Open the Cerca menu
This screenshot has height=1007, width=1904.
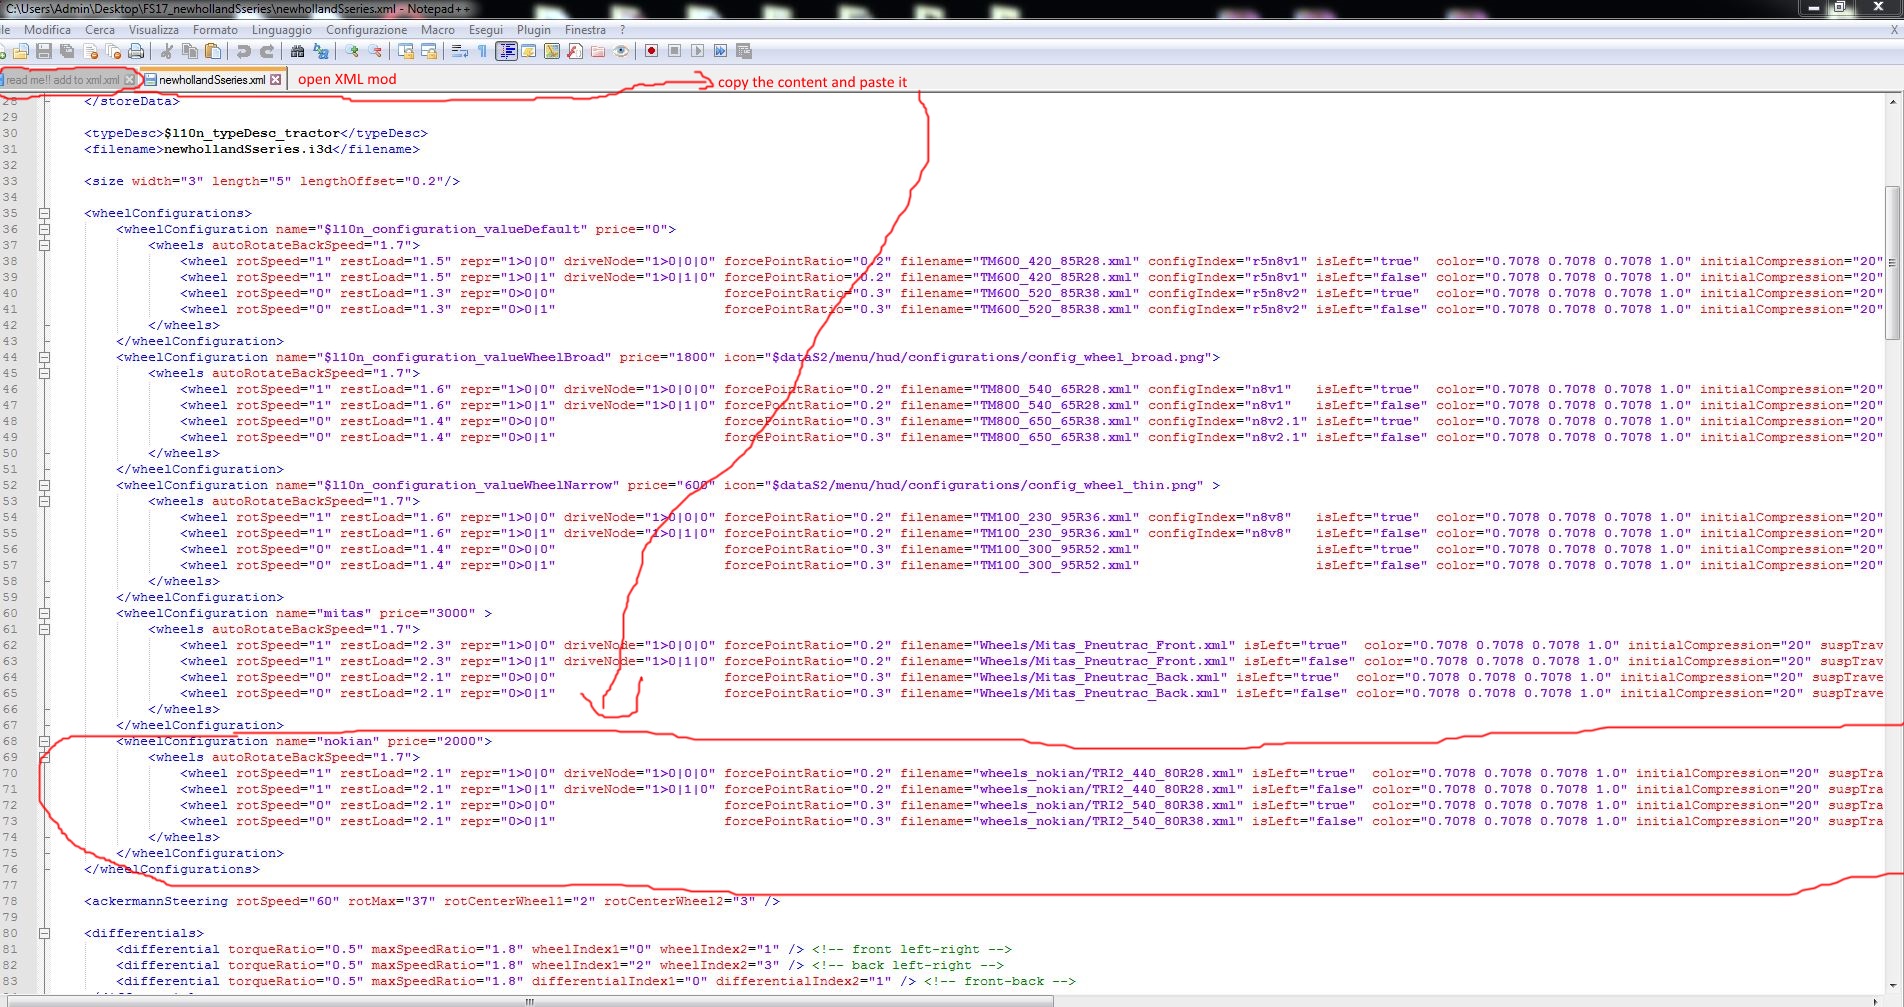[x=100, y=30]
